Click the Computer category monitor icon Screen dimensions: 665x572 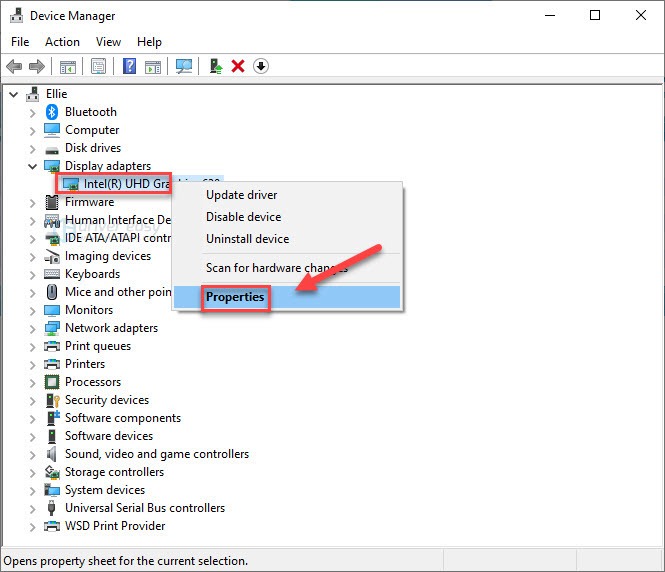click(52, 130)
